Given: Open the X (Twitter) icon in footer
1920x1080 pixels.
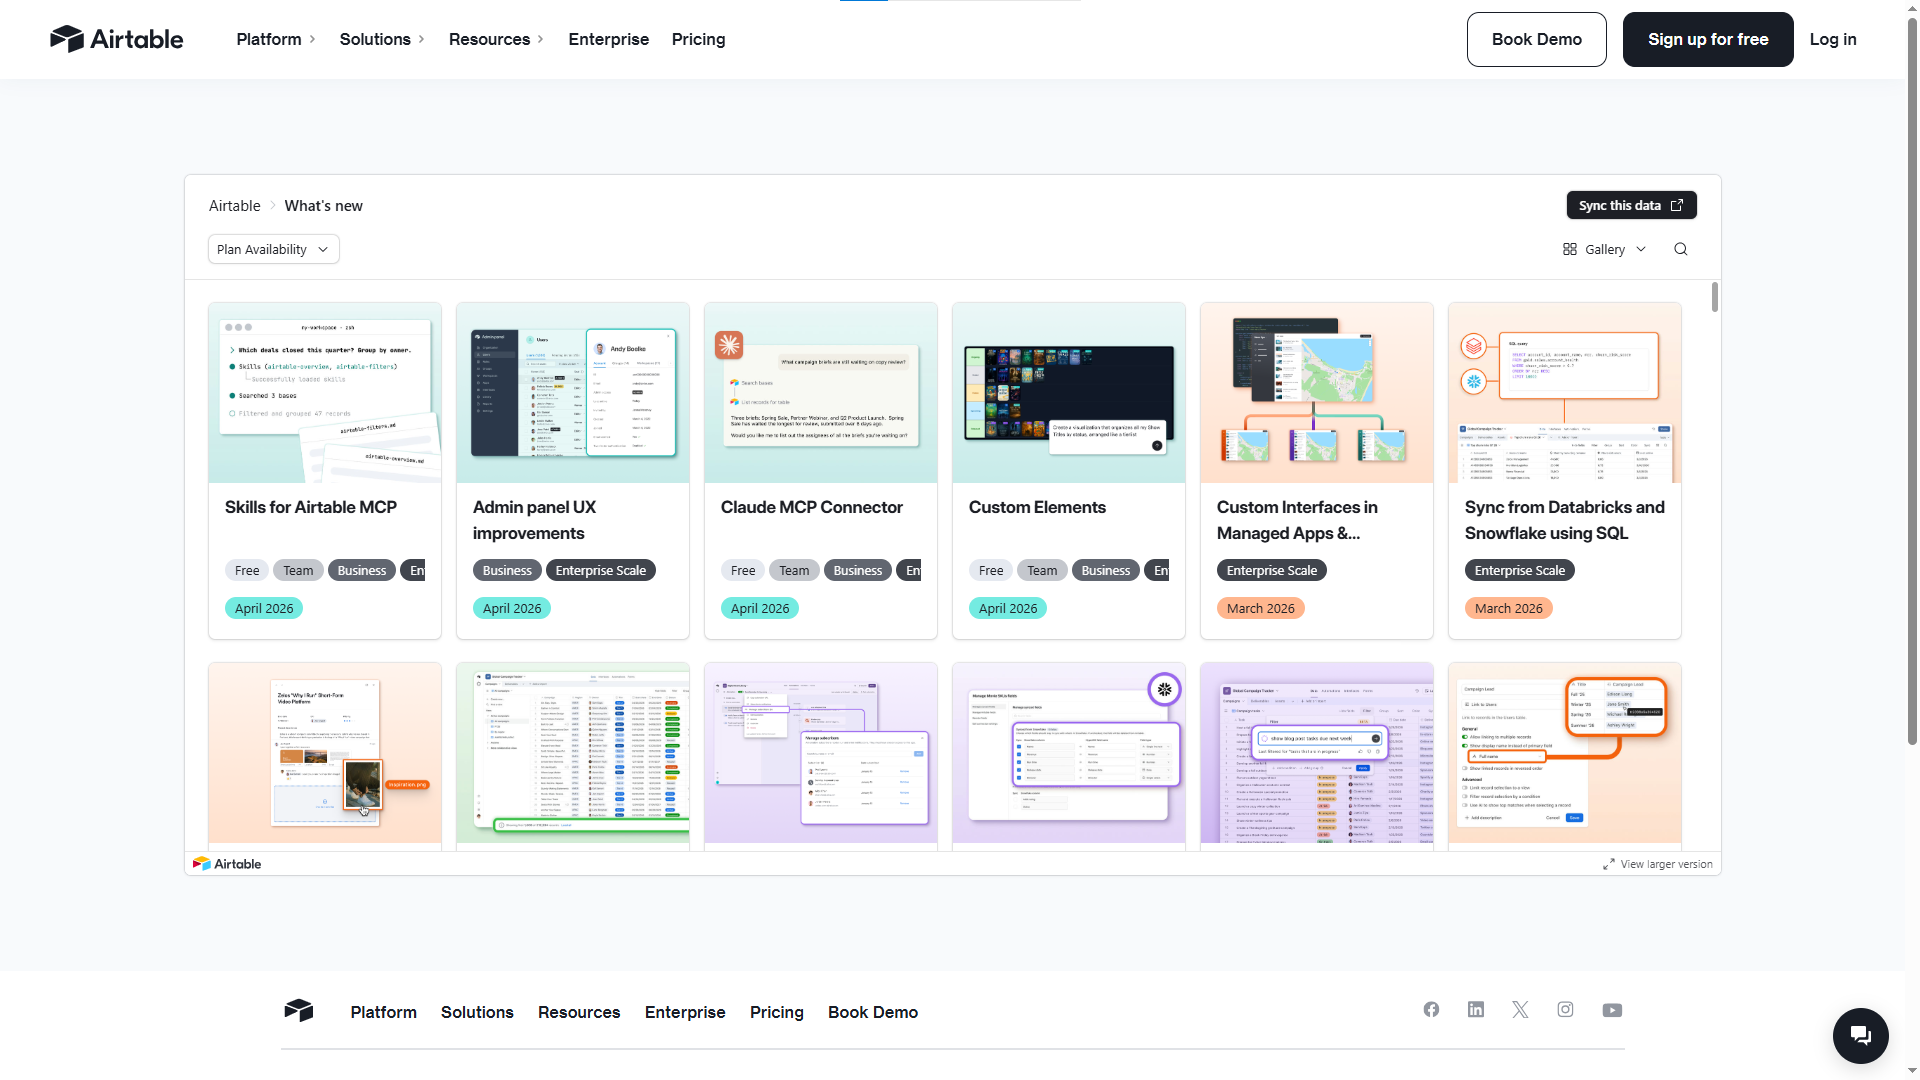Looking at the screenshot, I should [1520, 1010].
